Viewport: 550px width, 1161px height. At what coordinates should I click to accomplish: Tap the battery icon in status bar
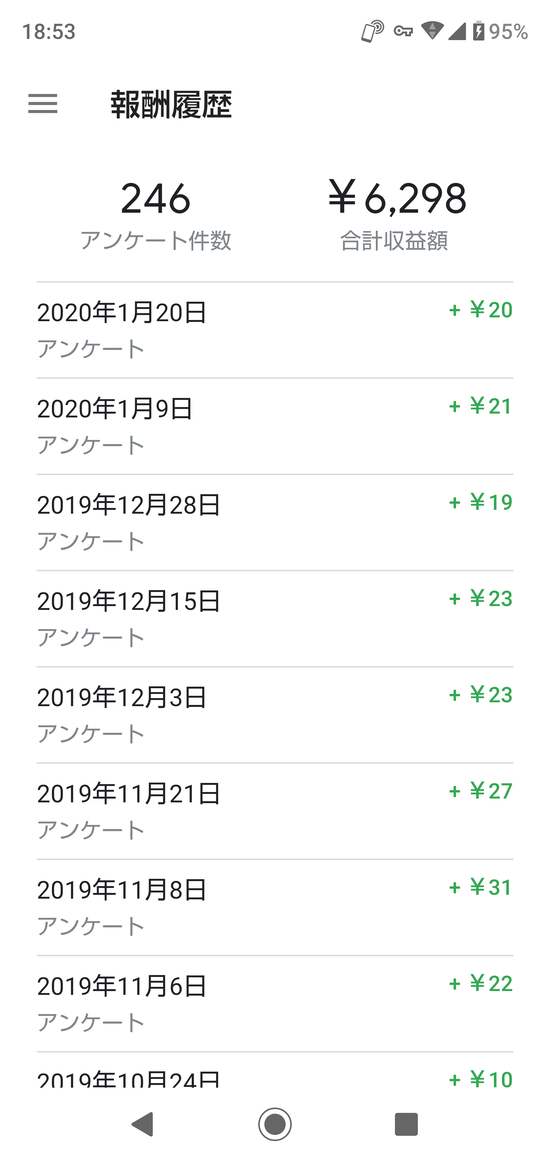478,31
